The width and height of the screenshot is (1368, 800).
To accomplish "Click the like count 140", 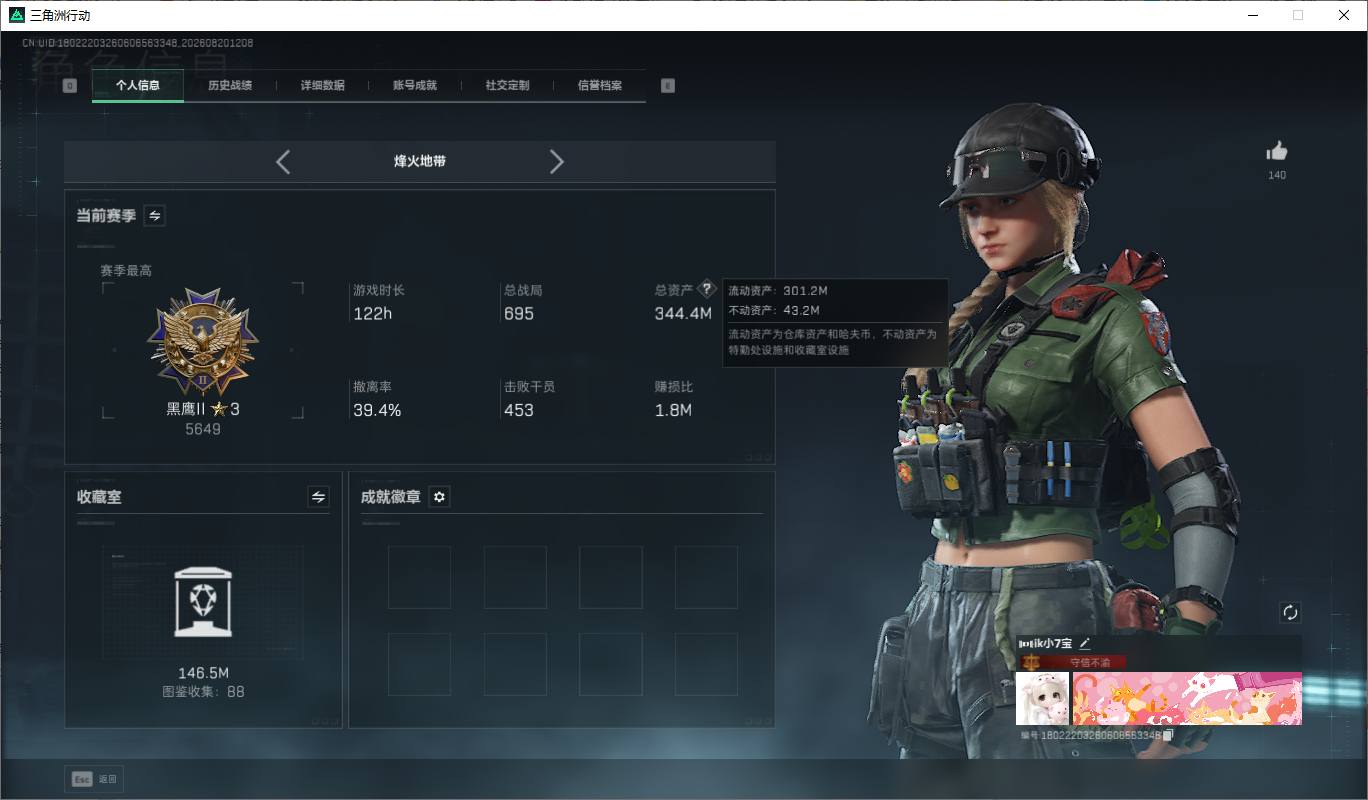I will tap(1277, 175).
